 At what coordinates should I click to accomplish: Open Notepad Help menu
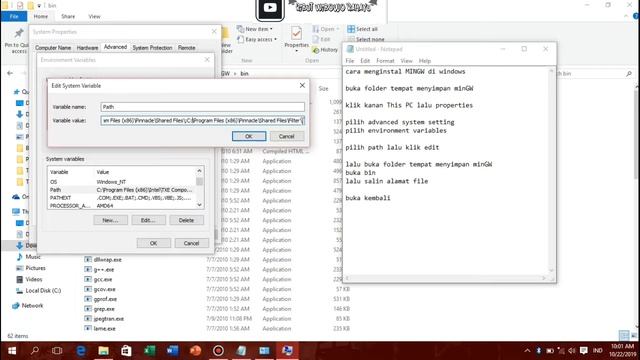(x=424, y=61)
